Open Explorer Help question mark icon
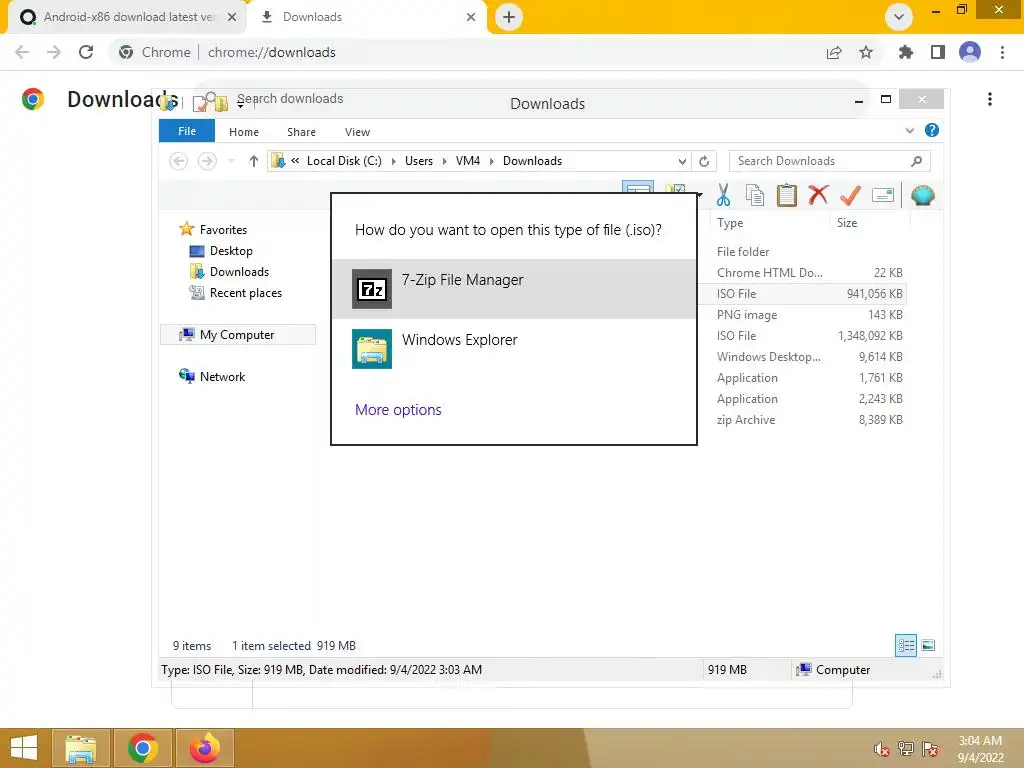Screen dimensions: 1024x768 pos(932,131)
